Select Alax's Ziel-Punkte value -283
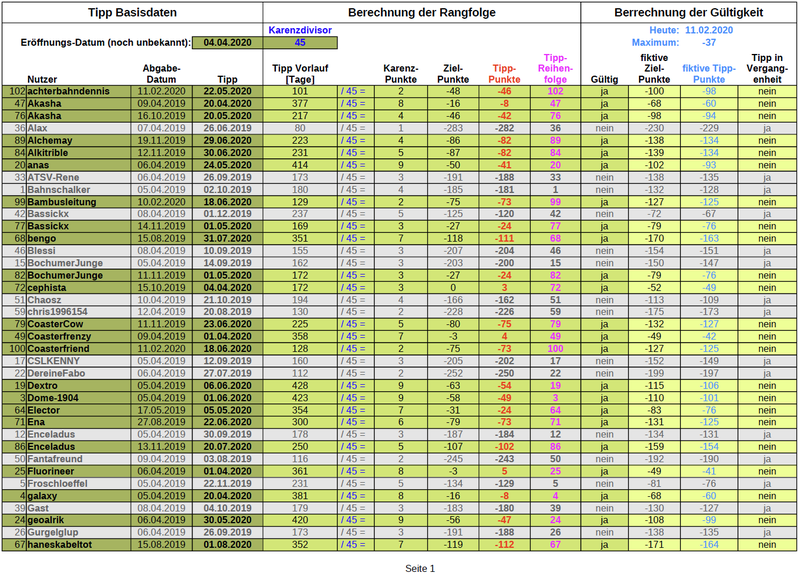 point(453,128)
